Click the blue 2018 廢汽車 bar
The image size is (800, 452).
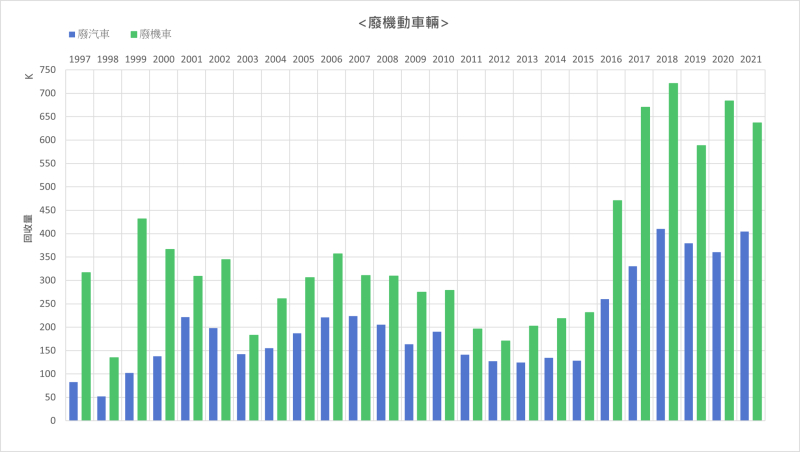click(661, 325)
